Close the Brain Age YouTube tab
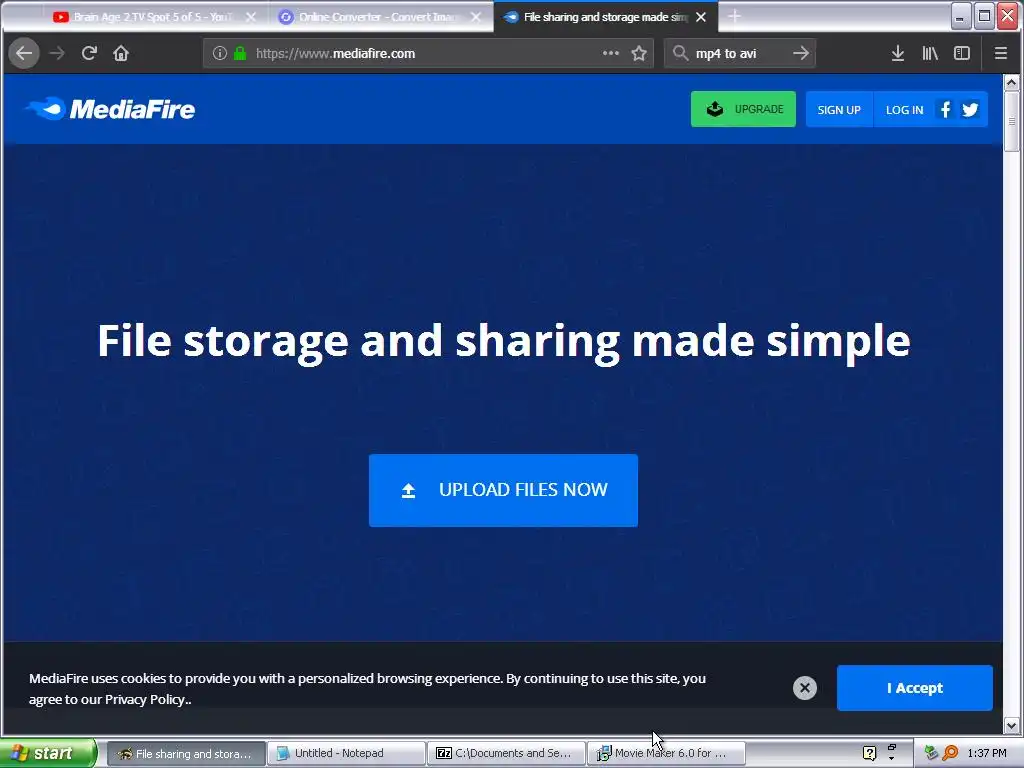 251,17
